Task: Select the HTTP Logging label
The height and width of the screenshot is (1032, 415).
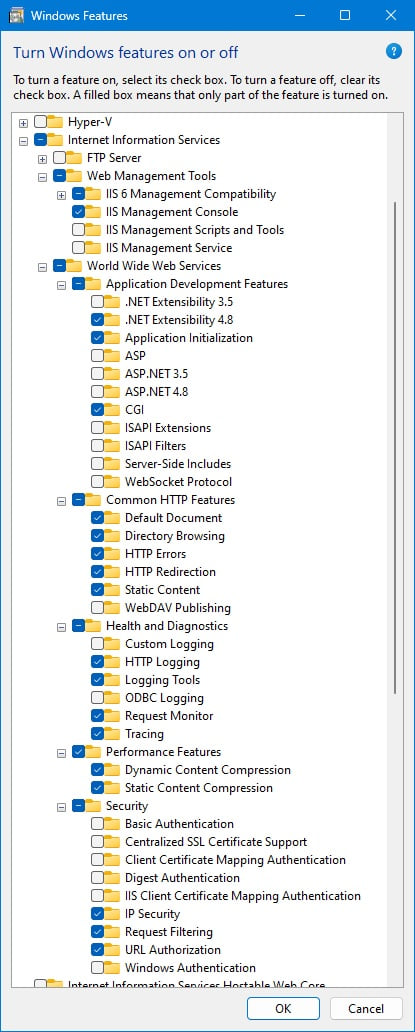Action: [162, 662]
